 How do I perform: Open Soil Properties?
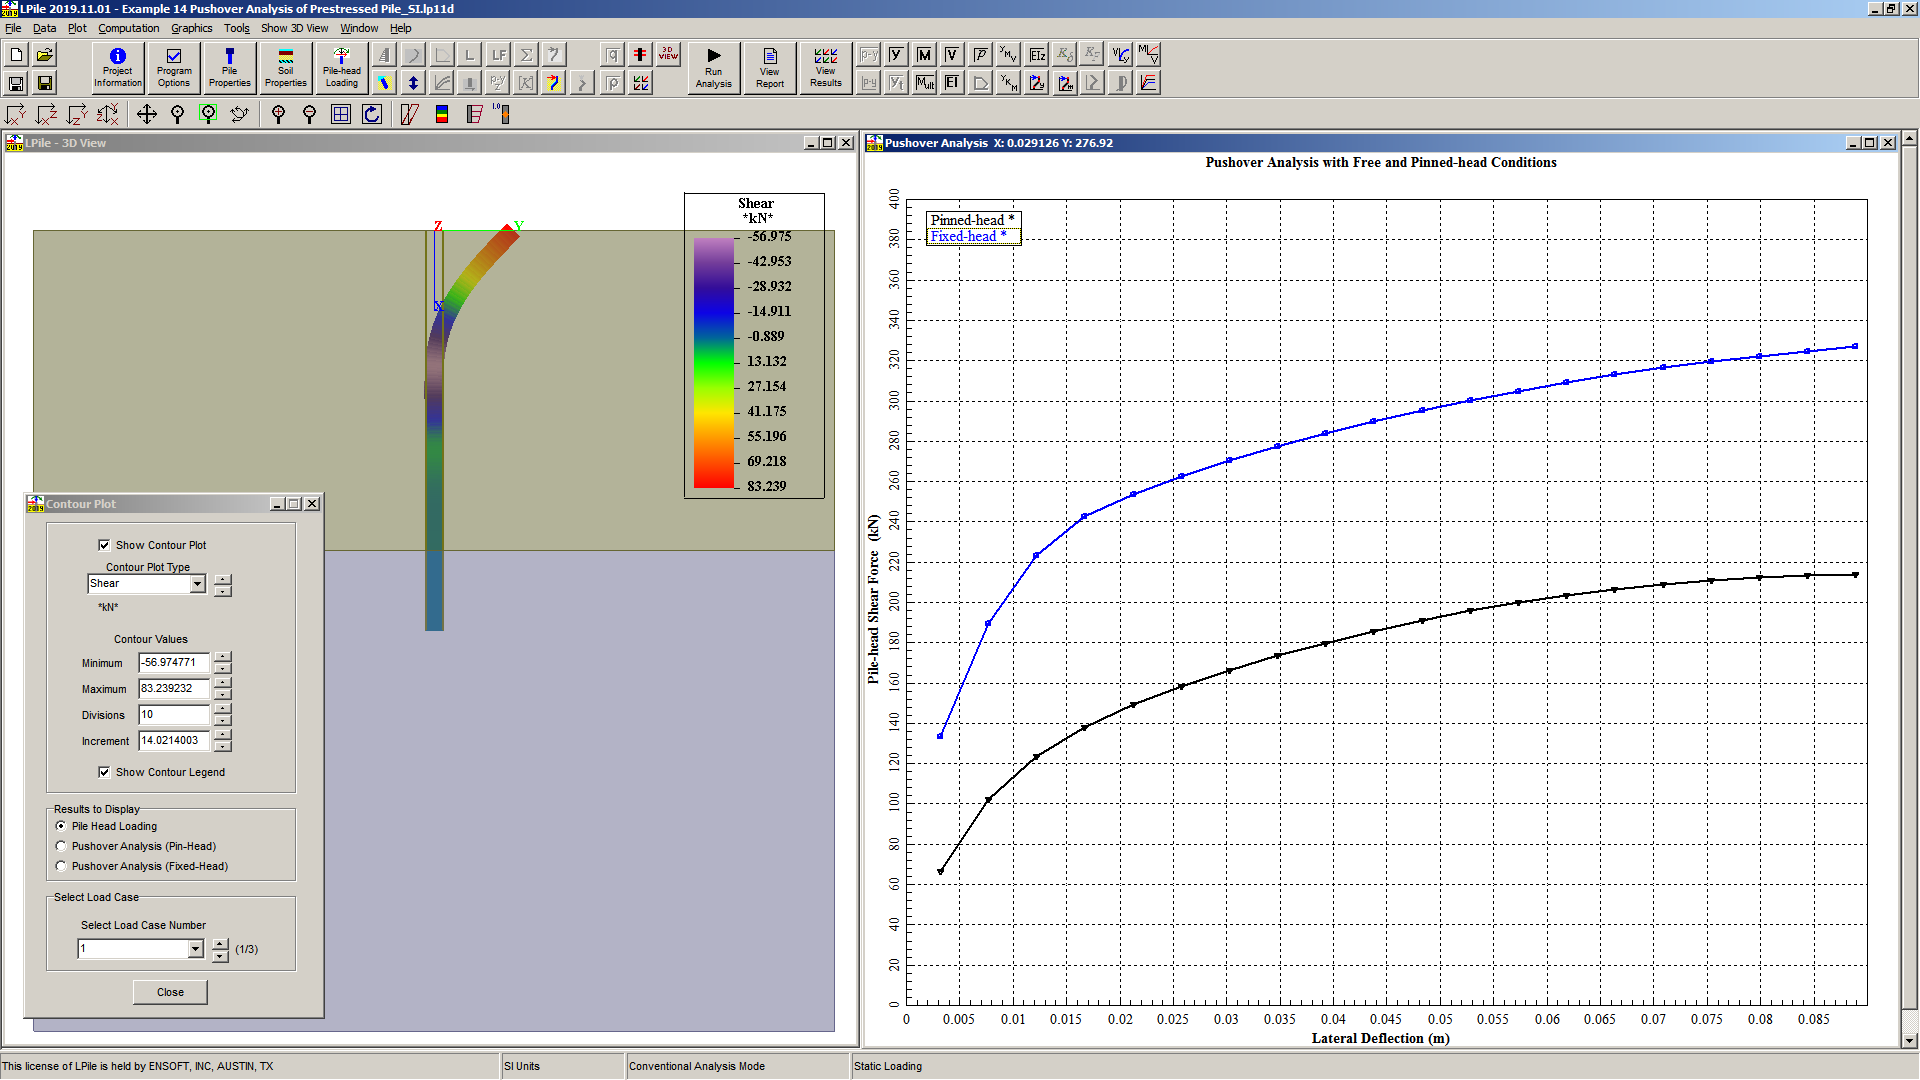(286, 68)
